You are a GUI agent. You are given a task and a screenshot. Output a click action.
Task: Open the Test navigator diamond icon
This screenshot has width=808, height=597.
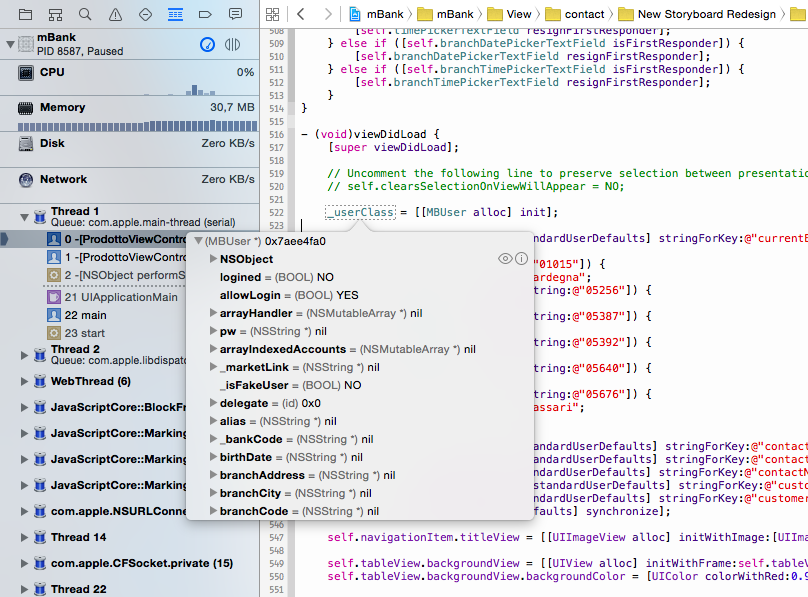click(x=145, y=14)
